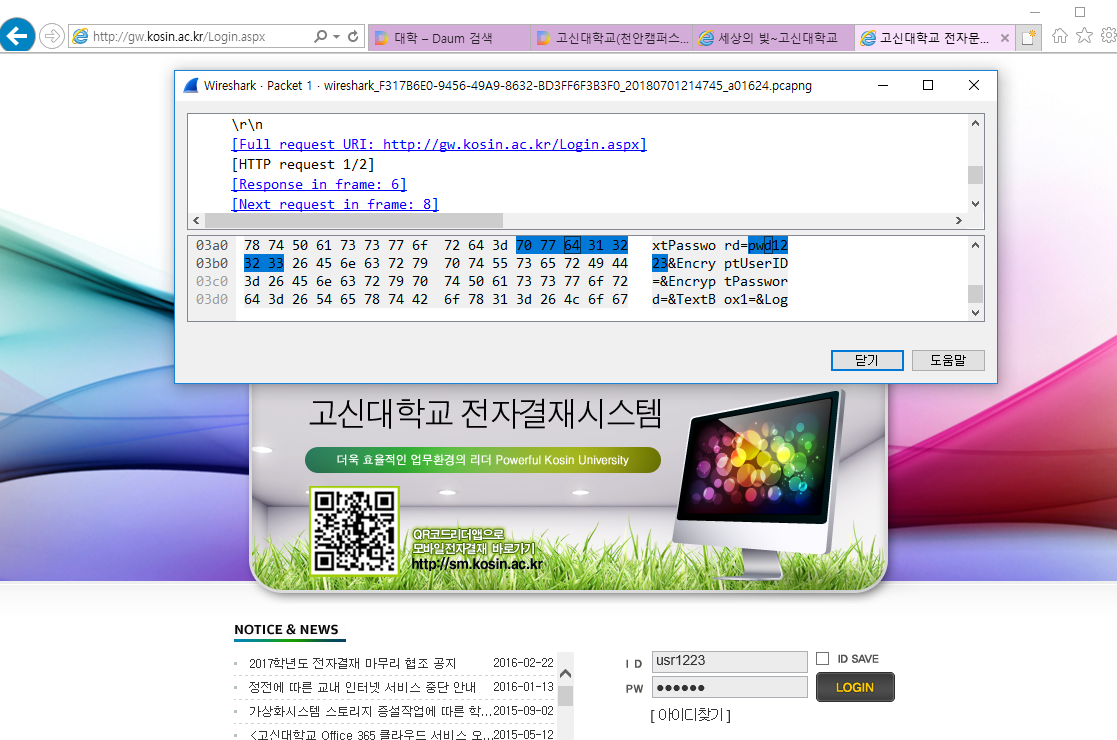Click the hex pane vertical scrollbar thumb
This screenshot has width=1117, height=740.
[x=975, y=293]
